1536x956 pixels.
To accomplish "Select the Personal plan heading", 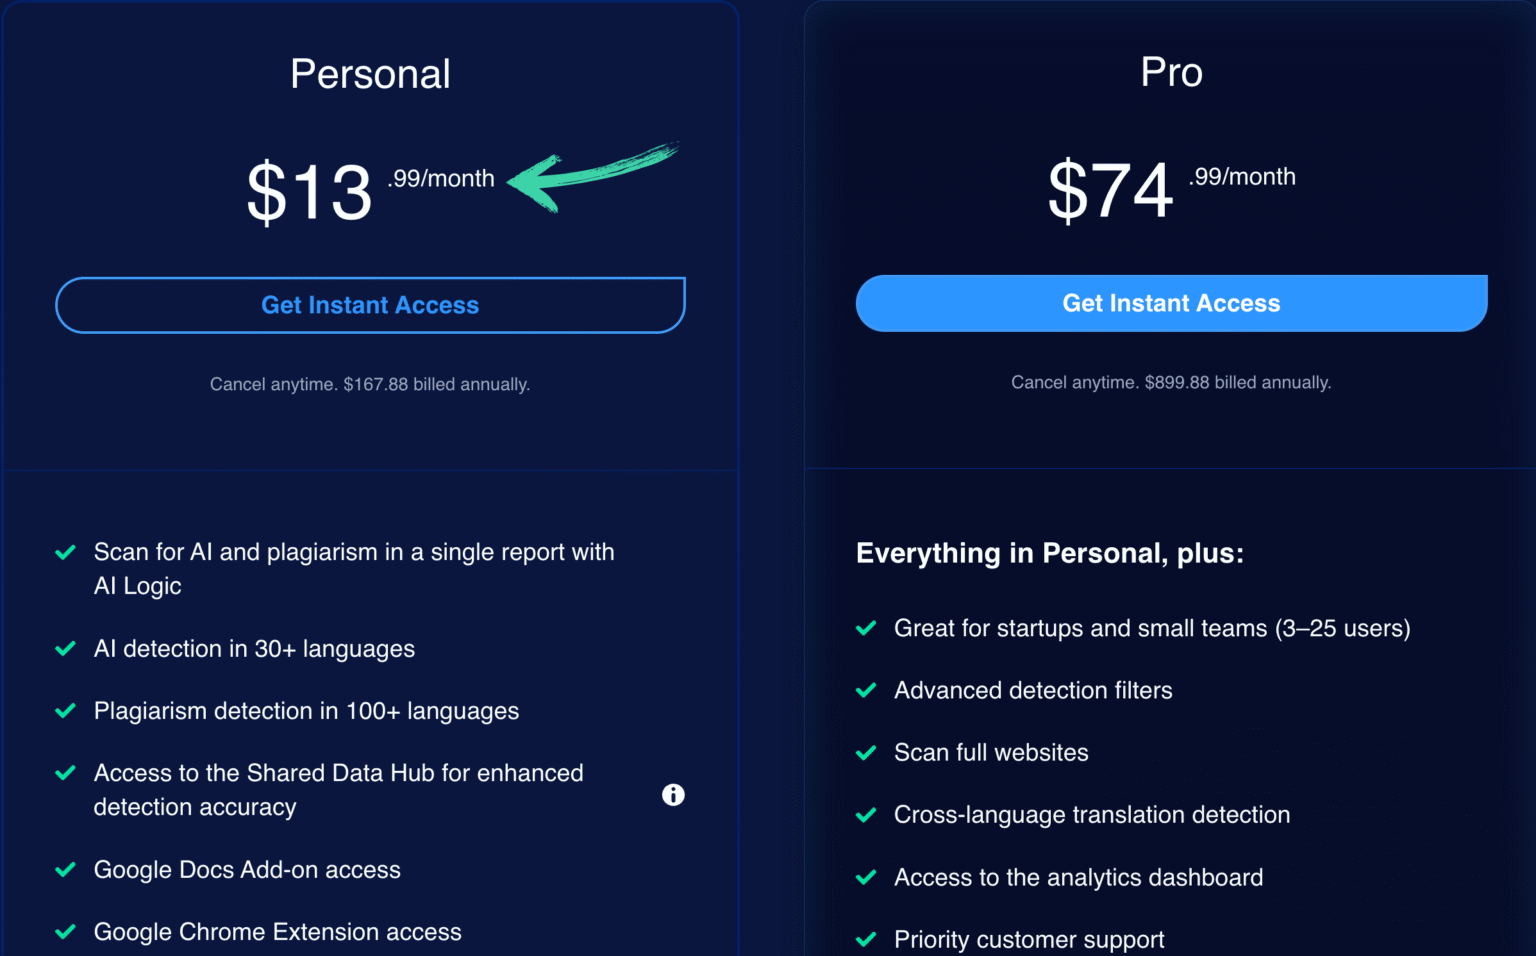I will coord(370,73).
